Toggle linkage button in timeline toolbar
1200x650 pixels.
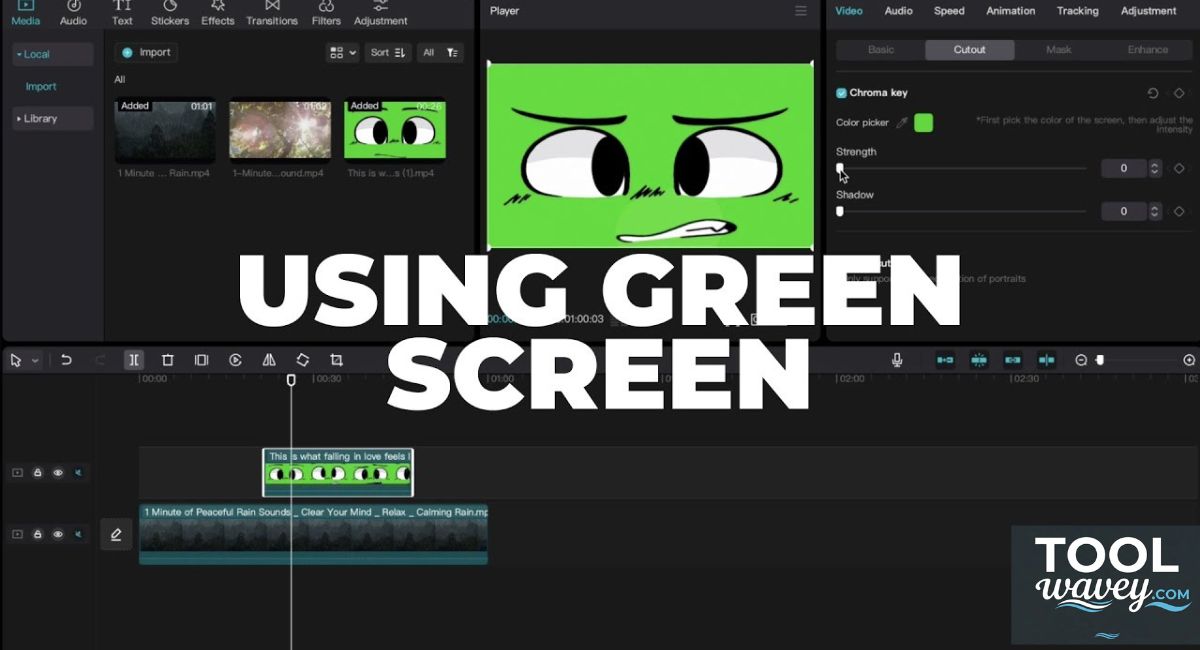coord(1013,360)
